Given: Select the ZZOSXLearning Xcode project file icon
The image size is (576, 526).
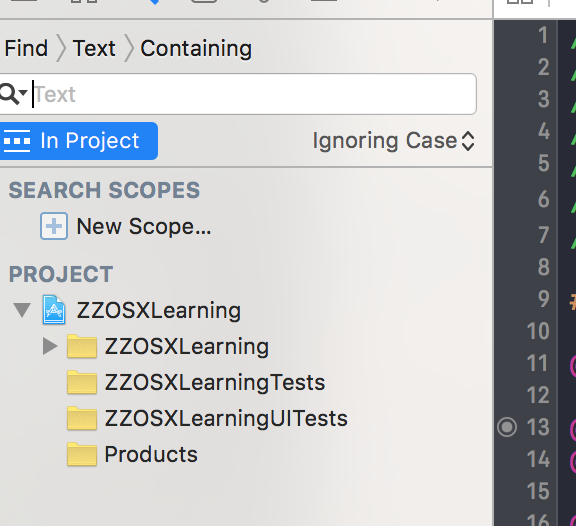Looking at the screenshot, I should click(x=54, y=310).
